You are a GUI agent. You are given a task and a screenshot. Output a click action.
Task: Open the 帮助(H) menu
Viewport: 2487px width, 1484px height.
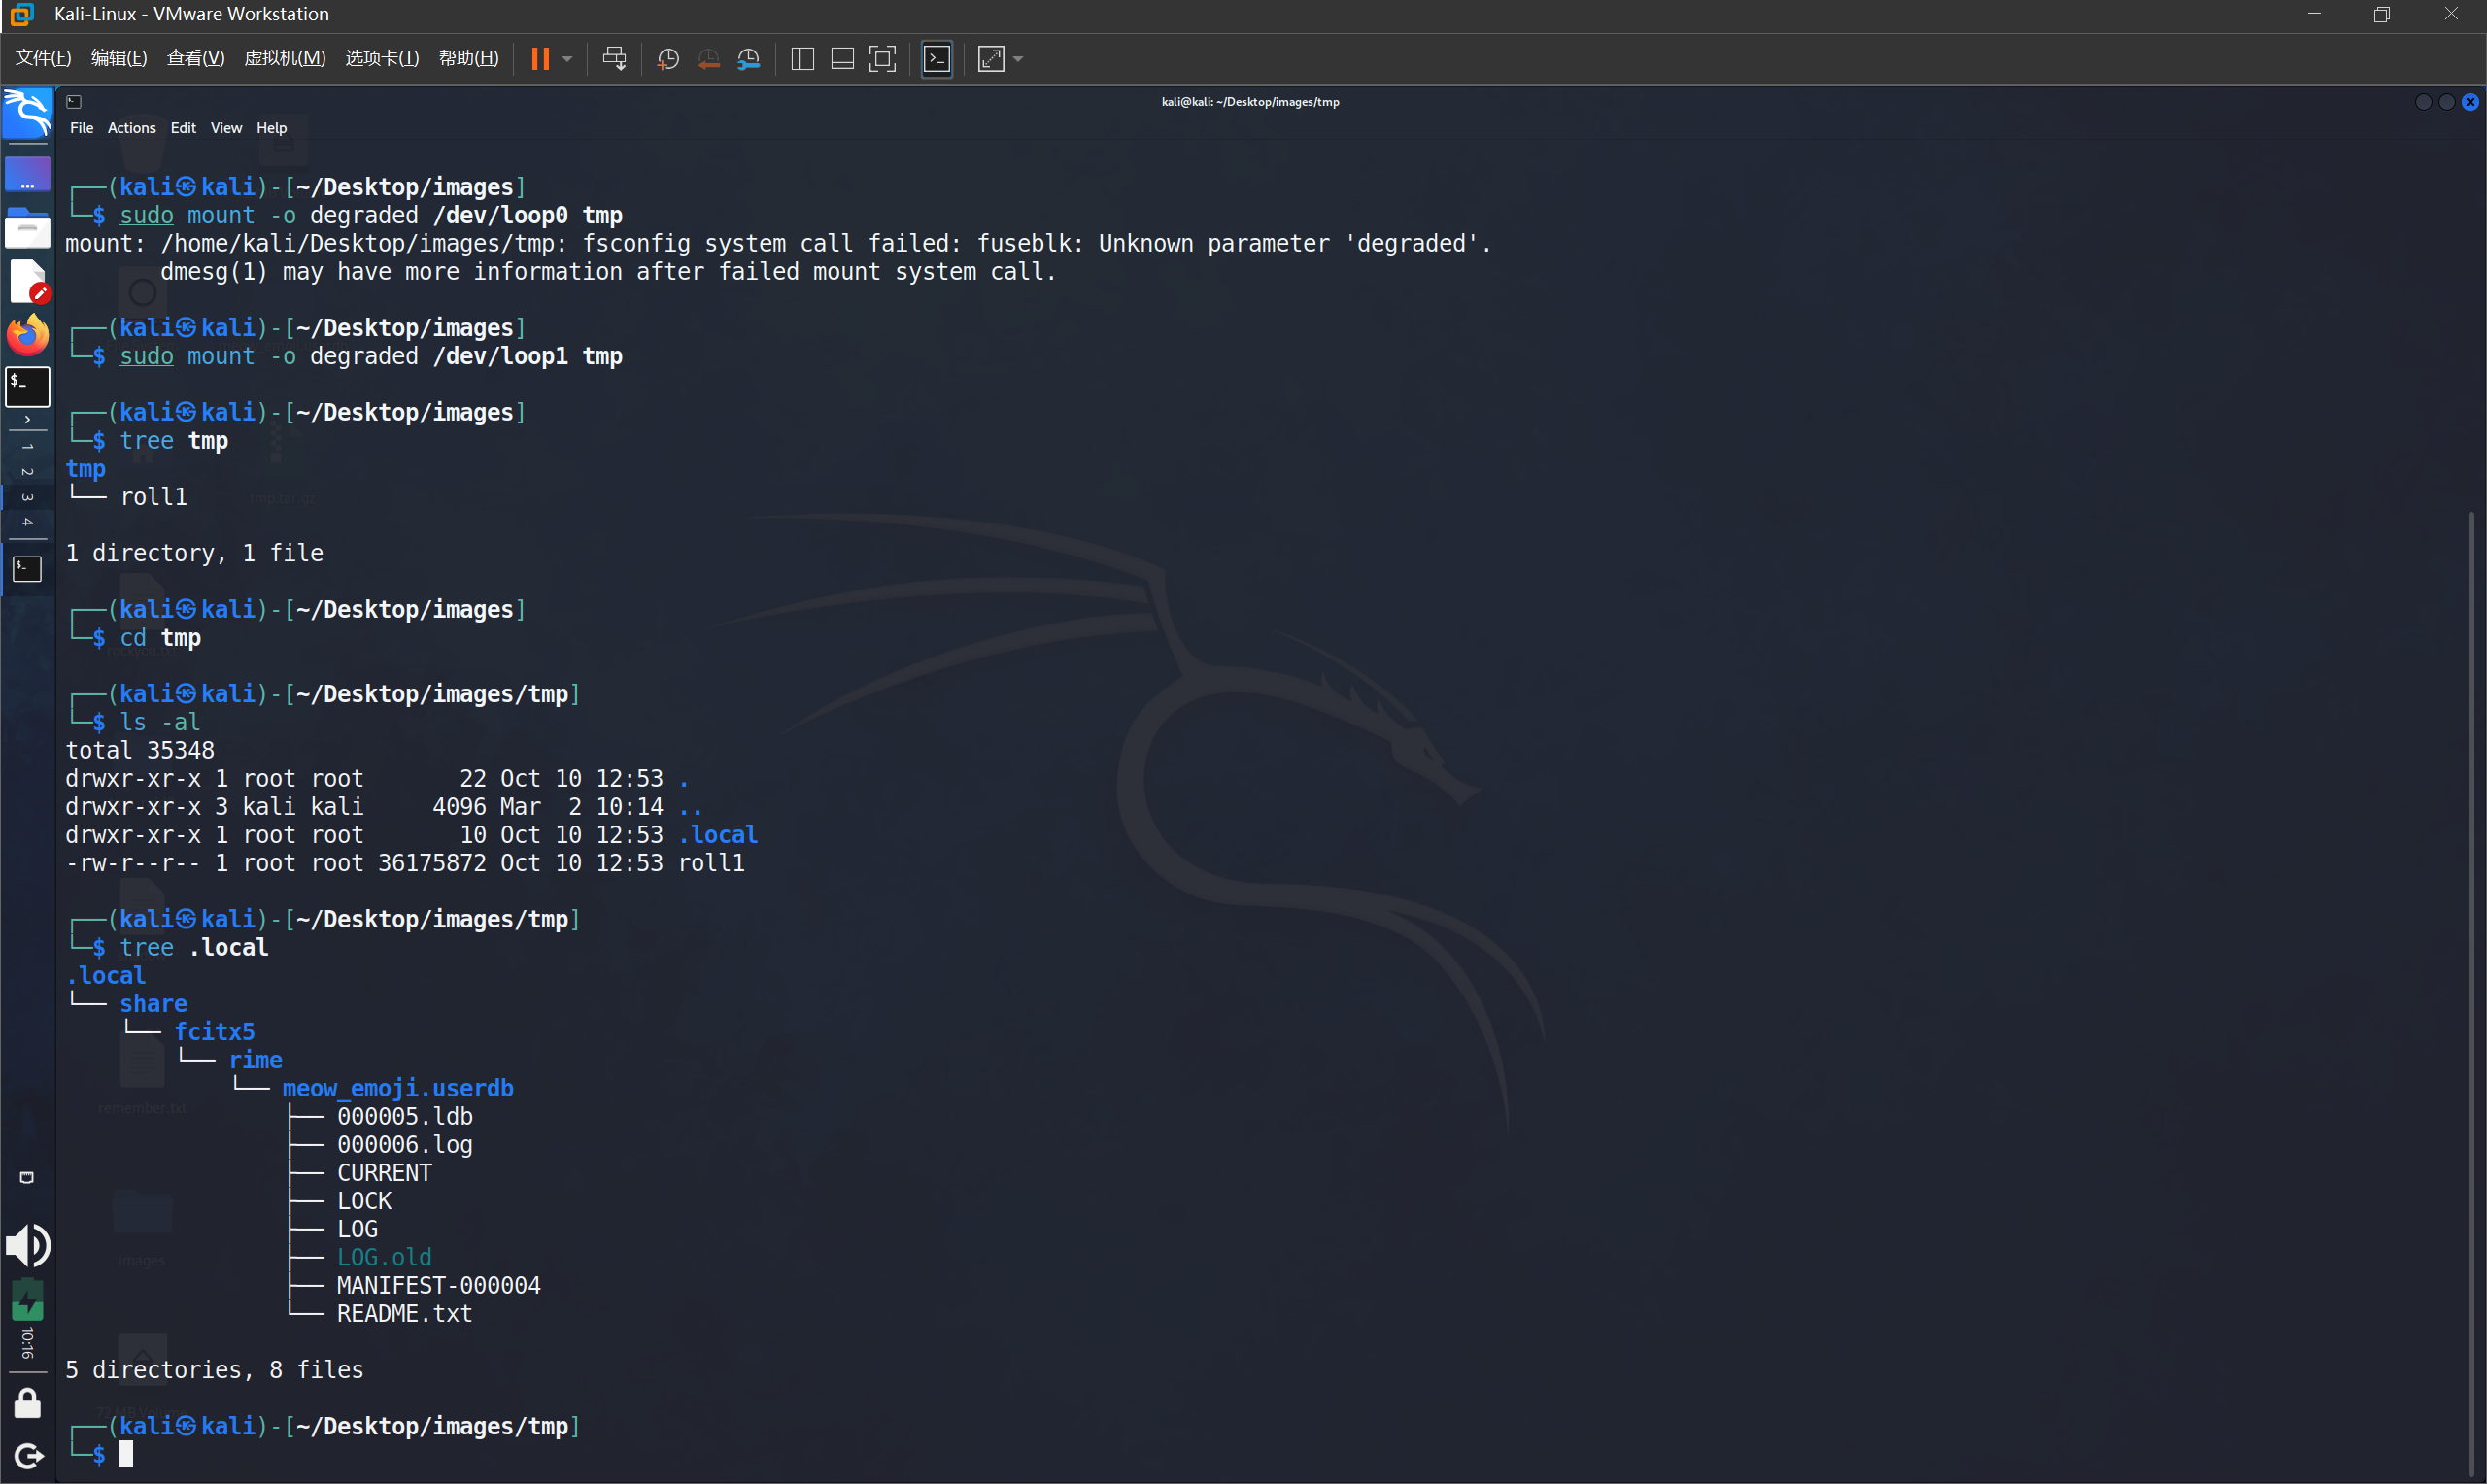469,58
